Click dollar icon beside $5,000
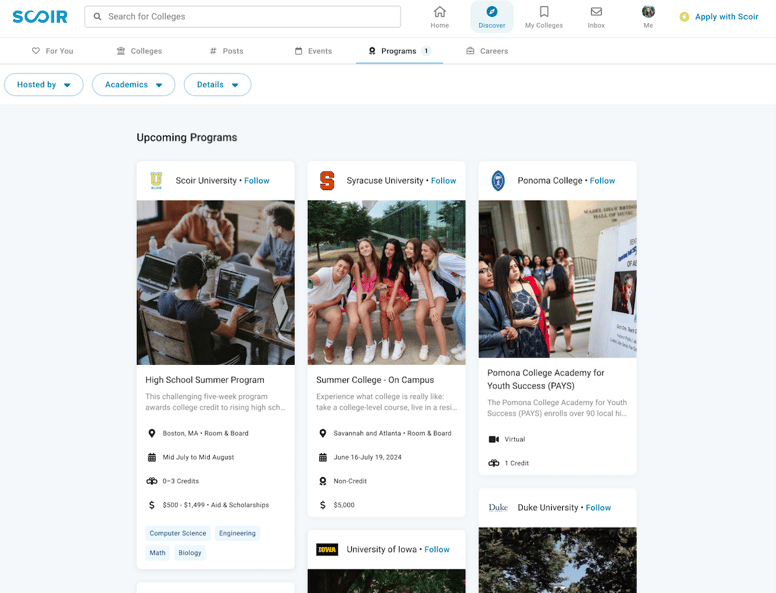Screen dimensions: 776x593 coord(323,505)
